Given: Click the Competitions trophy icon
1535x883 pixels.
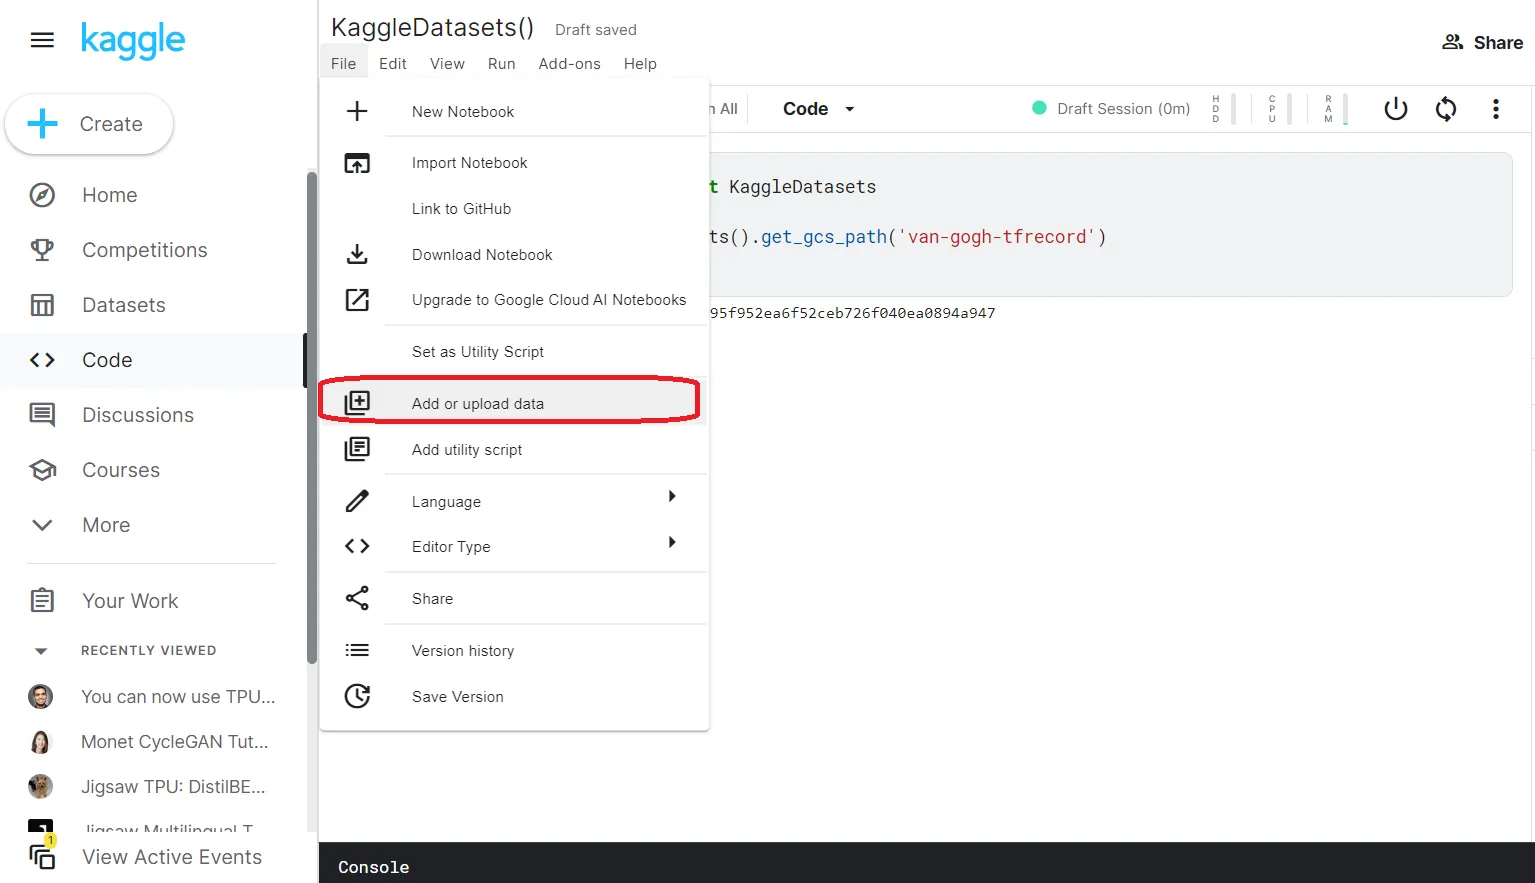Looking at the screenshot, I should 42,250.
